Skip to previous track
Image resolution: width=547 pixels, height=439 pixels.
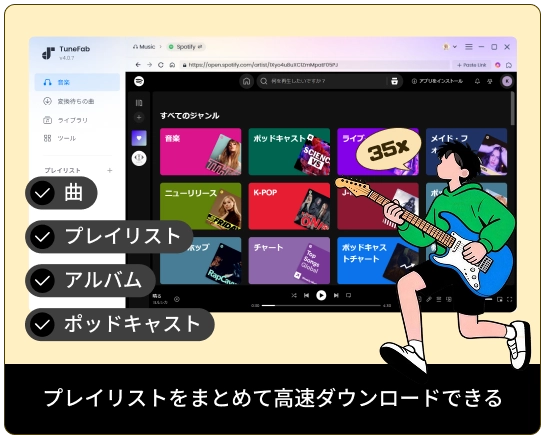[x=306, y=295]
